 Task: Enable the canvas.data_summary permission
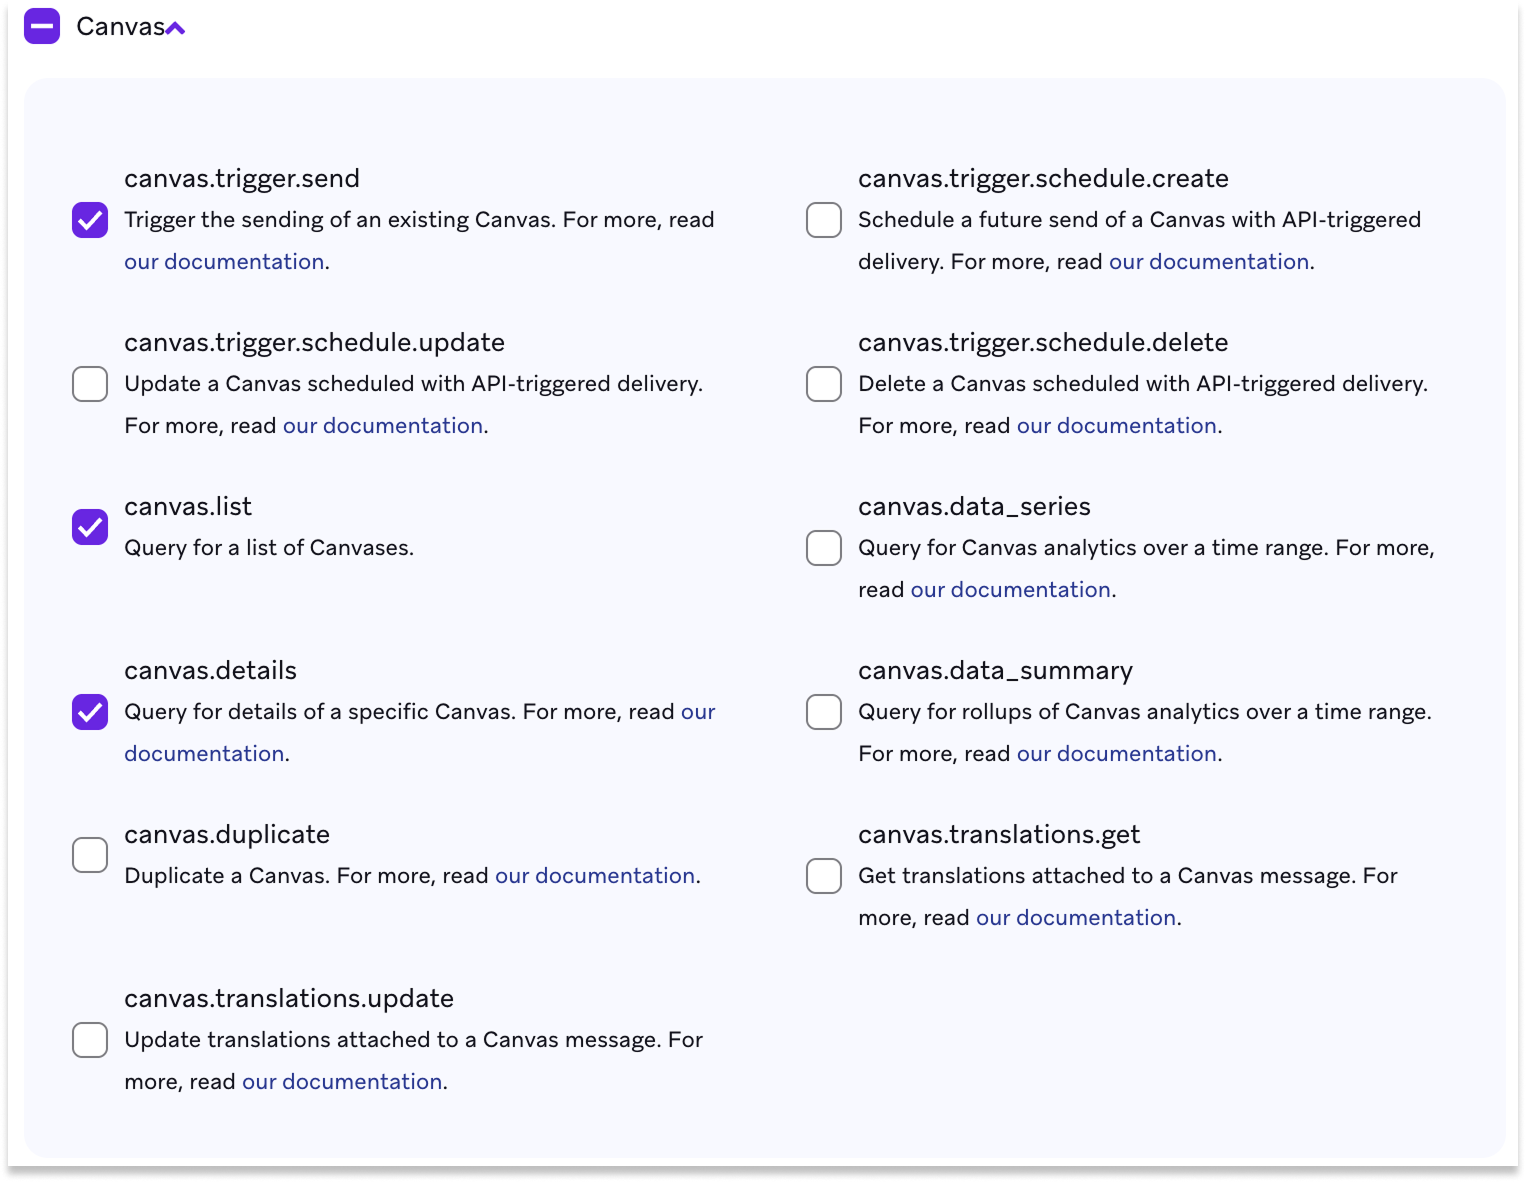click(x=823, y=712)
